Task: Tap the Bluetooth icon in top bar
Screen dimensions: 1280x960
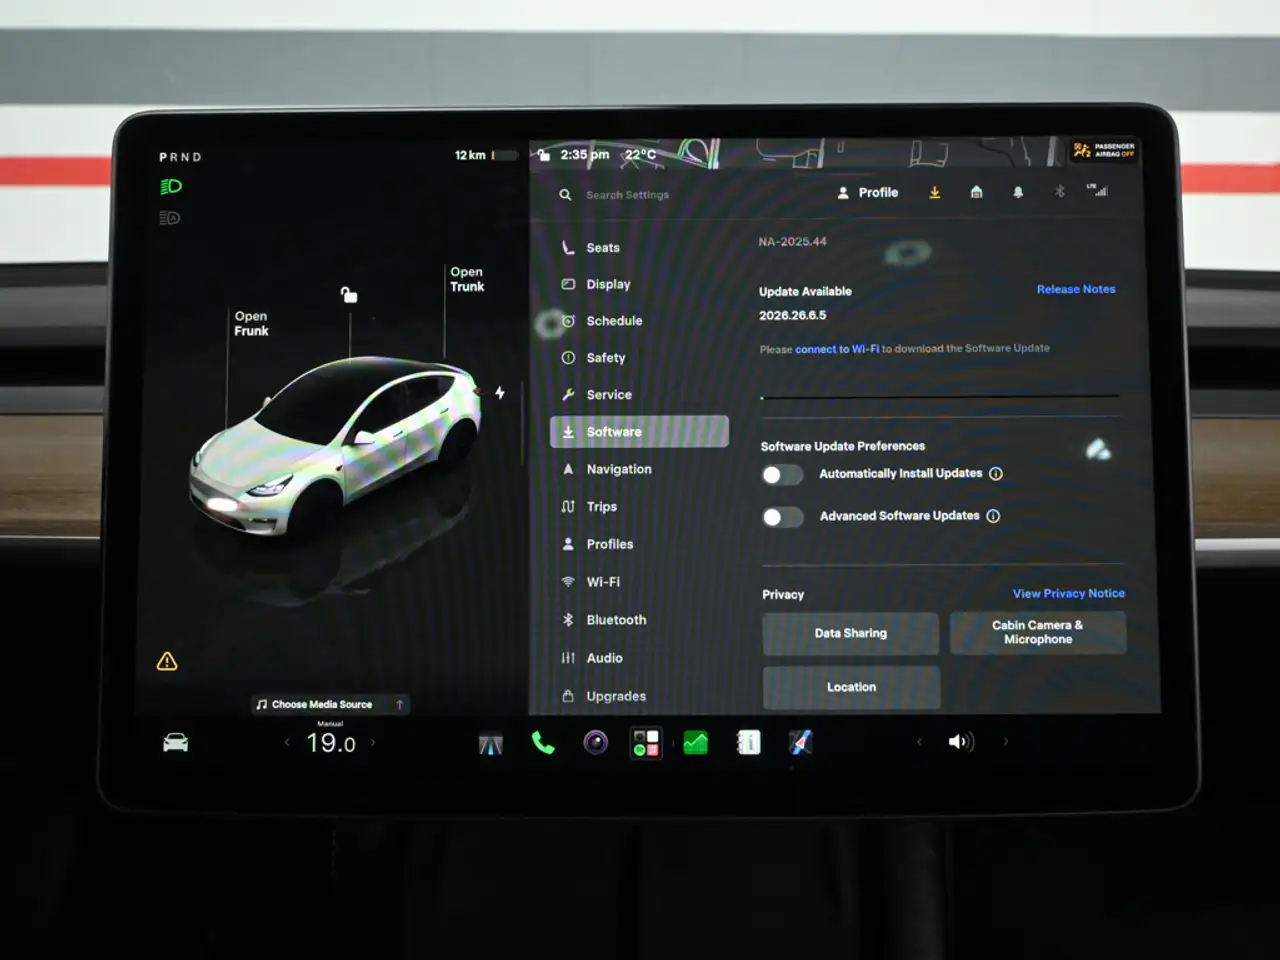Action: (x=1059, y=191)
